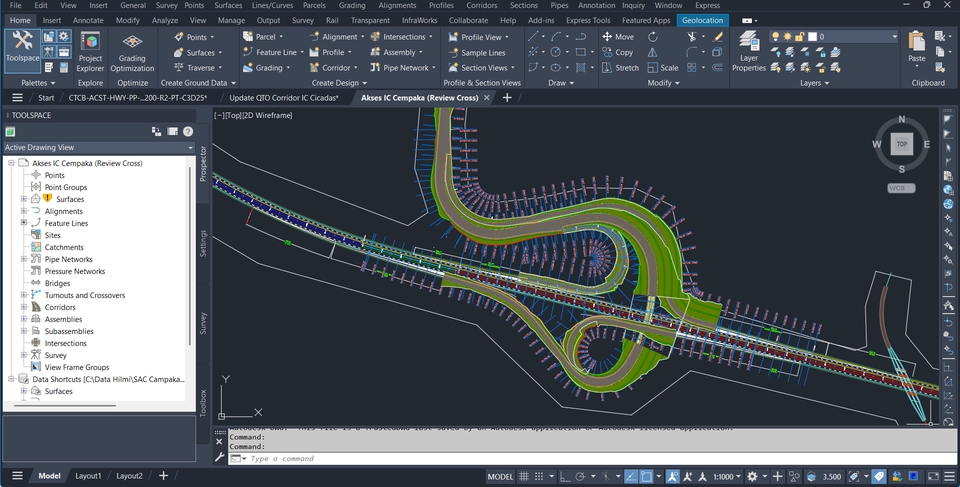Viewport: 960px width, 487px height.
Task: Open the Active Drawing View dropdown
Action: click(x=190, y=147)
